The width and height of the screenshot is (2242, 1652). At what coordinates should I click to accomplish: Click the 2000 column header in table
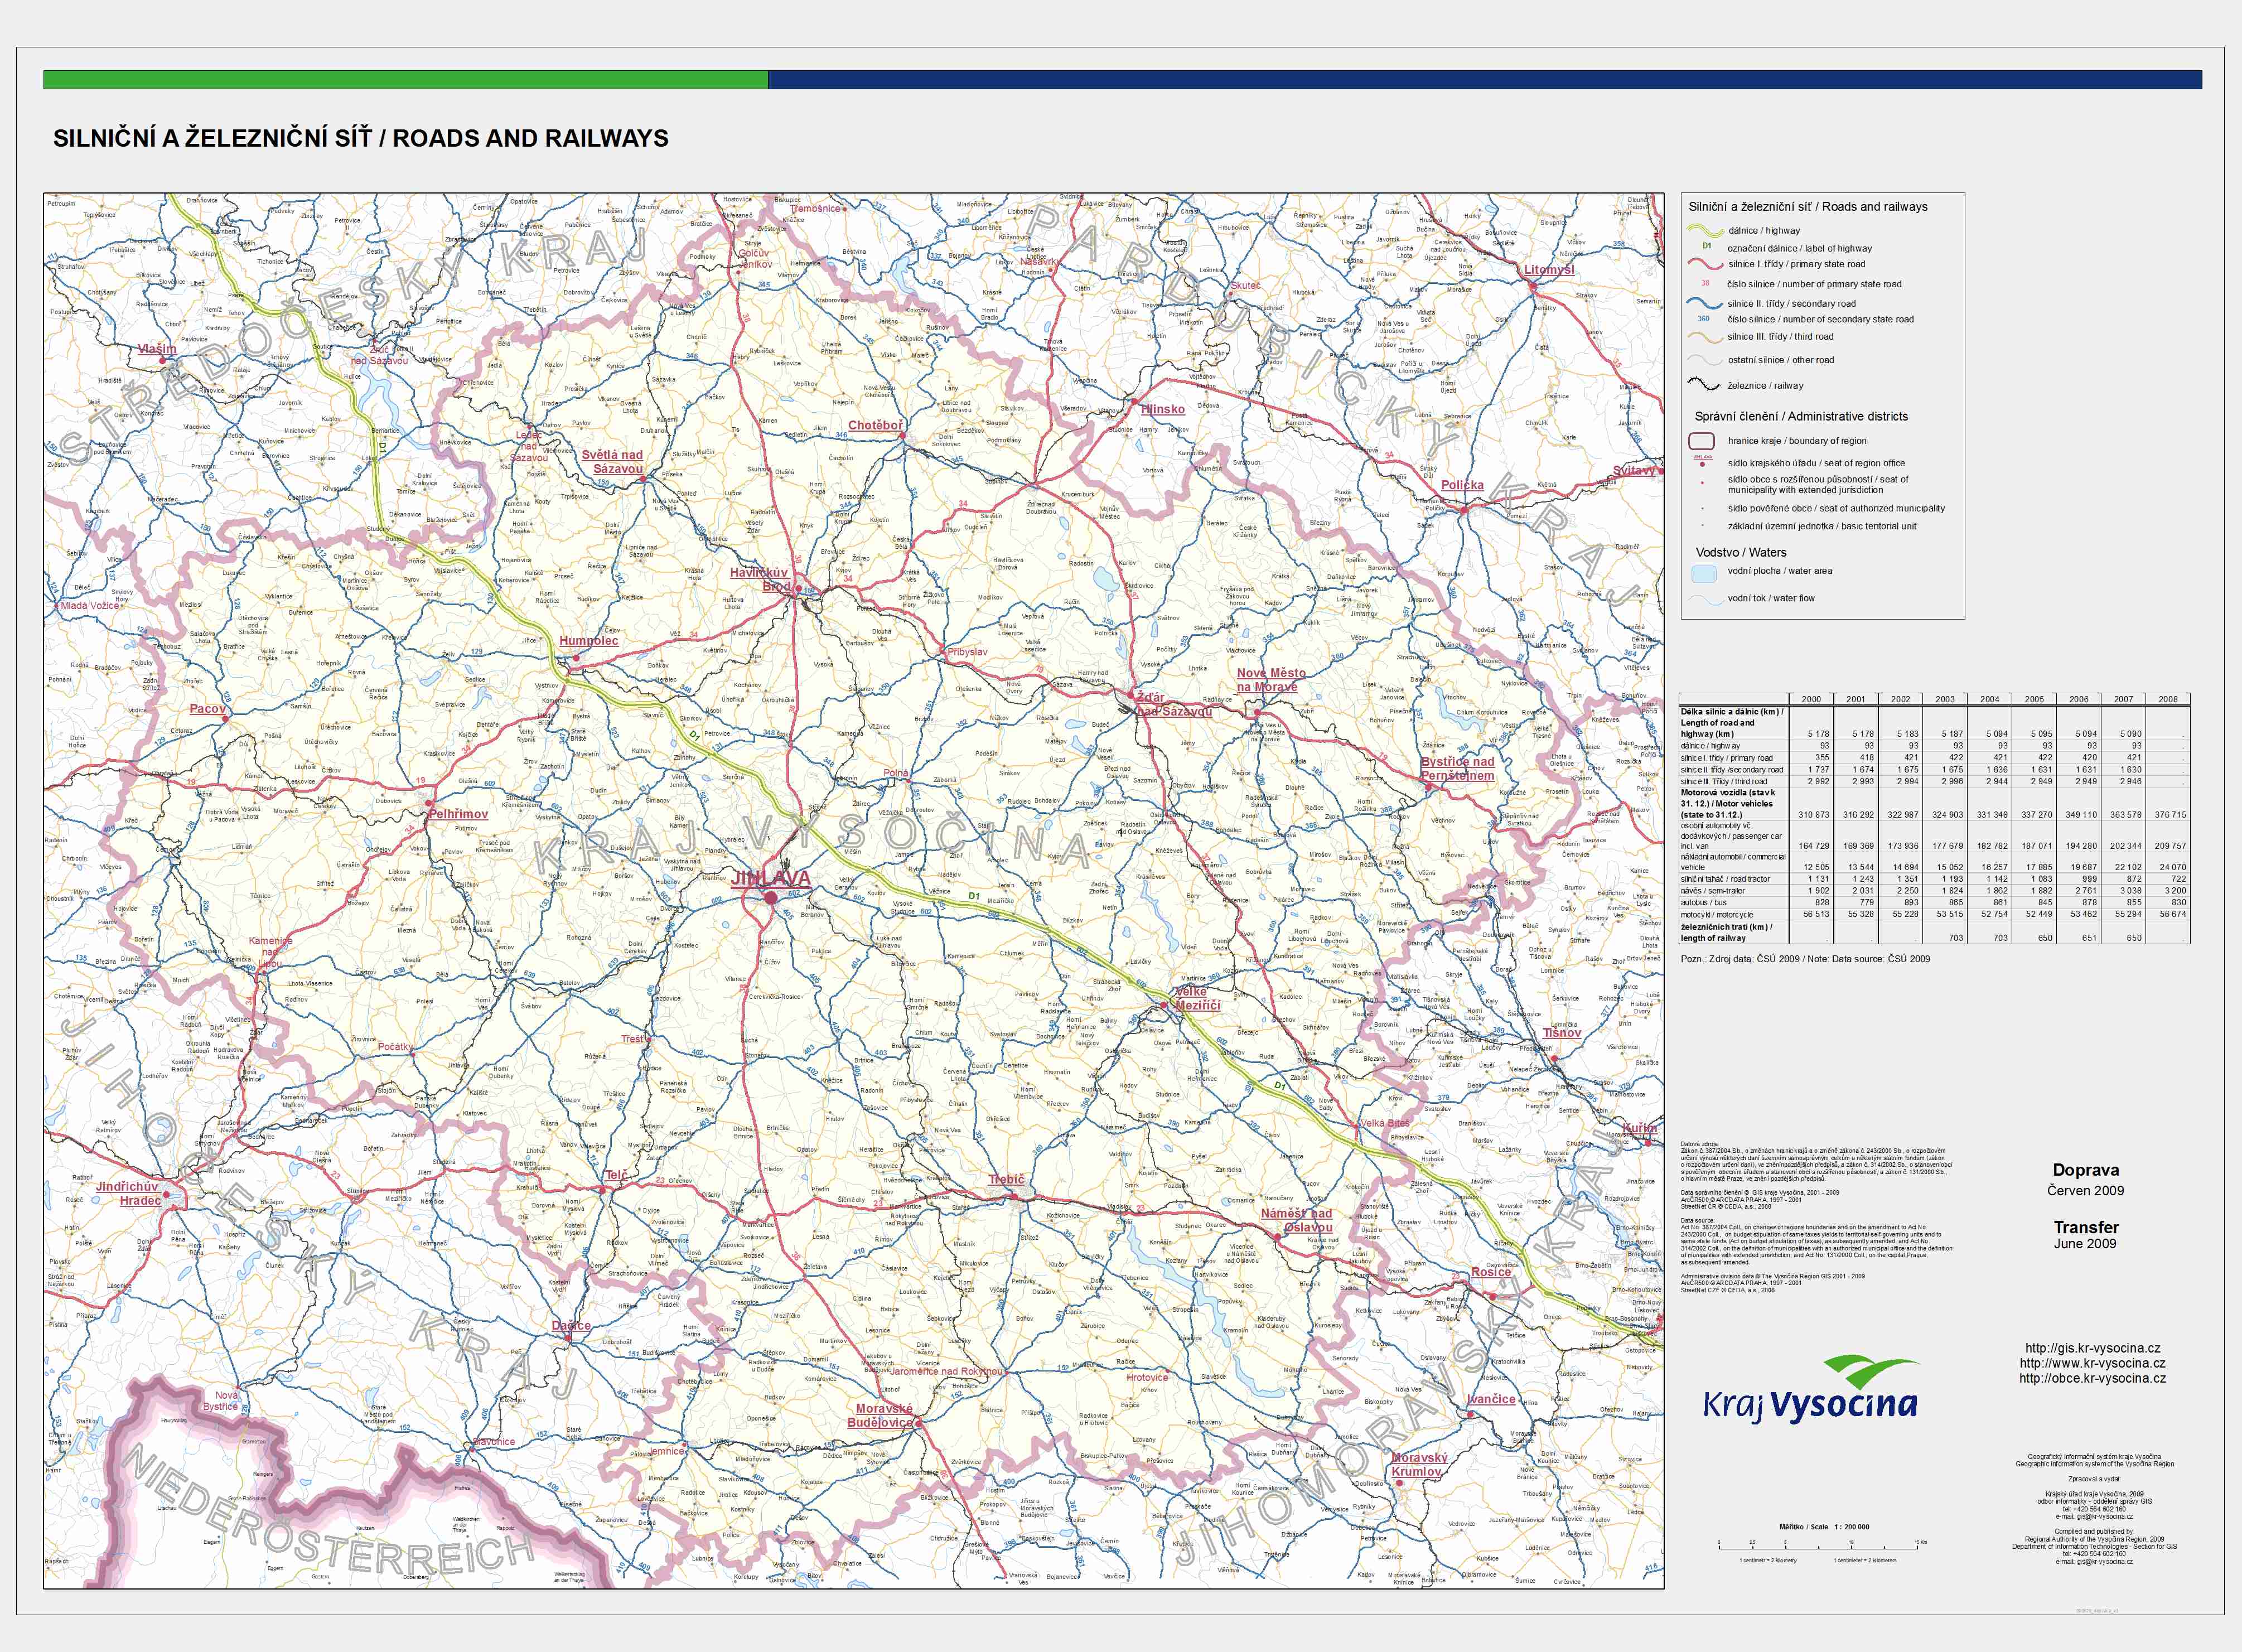coord(1811,699)
